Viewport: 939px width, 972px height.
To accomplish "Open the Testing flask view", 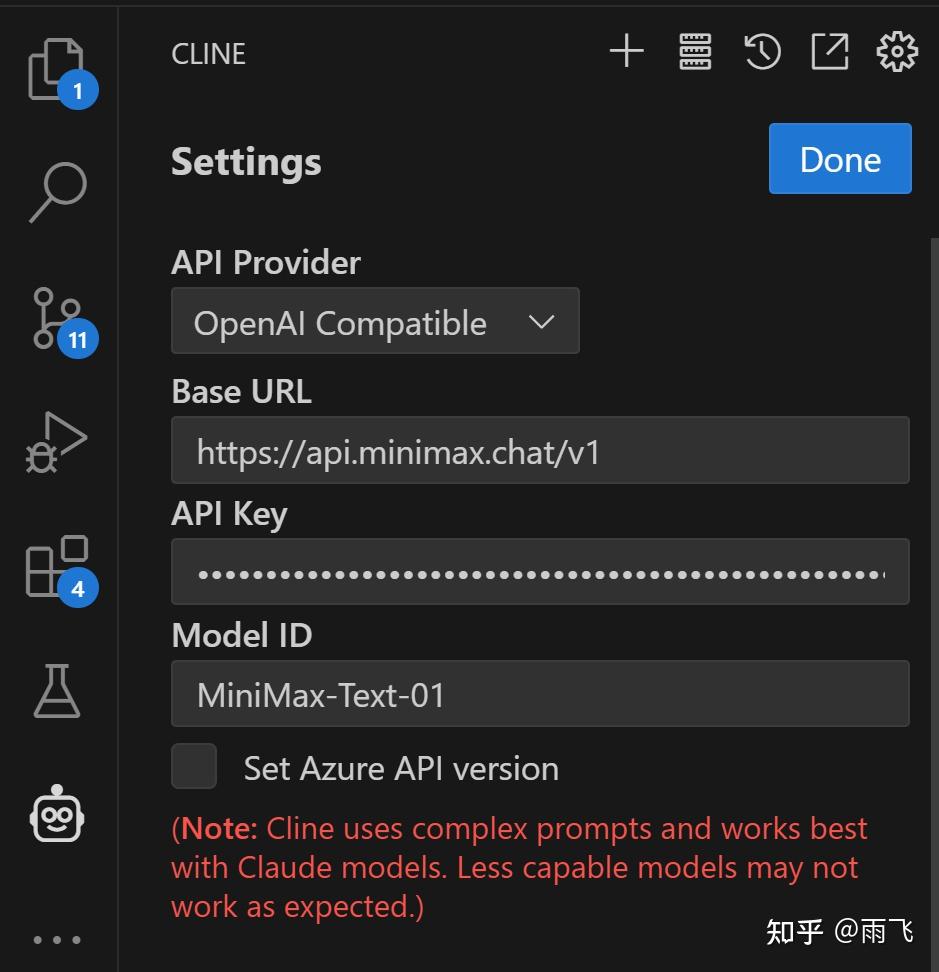I will click(57, 691).
